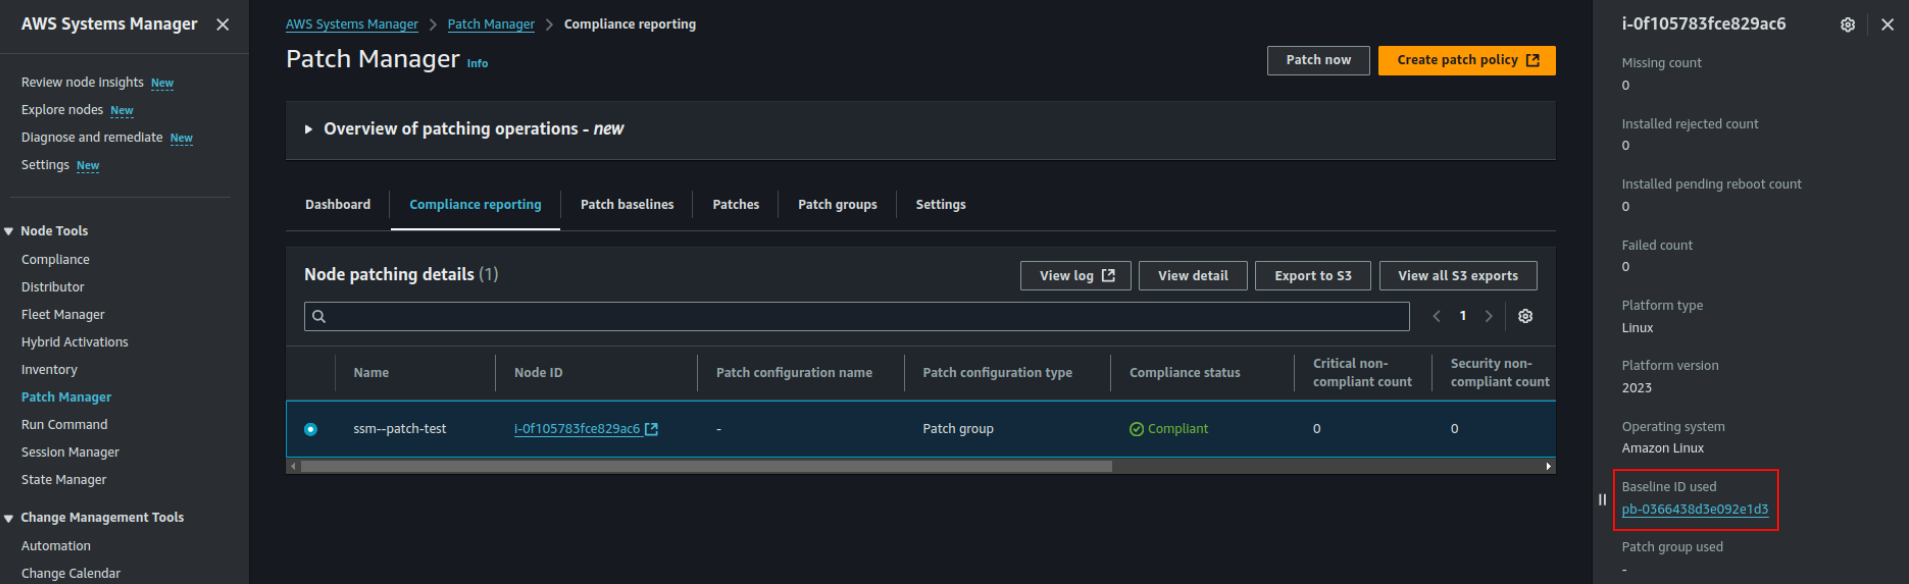Viewport: 1909px width, 584px height.
Task: Open Patch Manager breadcrumb link
Action: click(x=491, y=24)
